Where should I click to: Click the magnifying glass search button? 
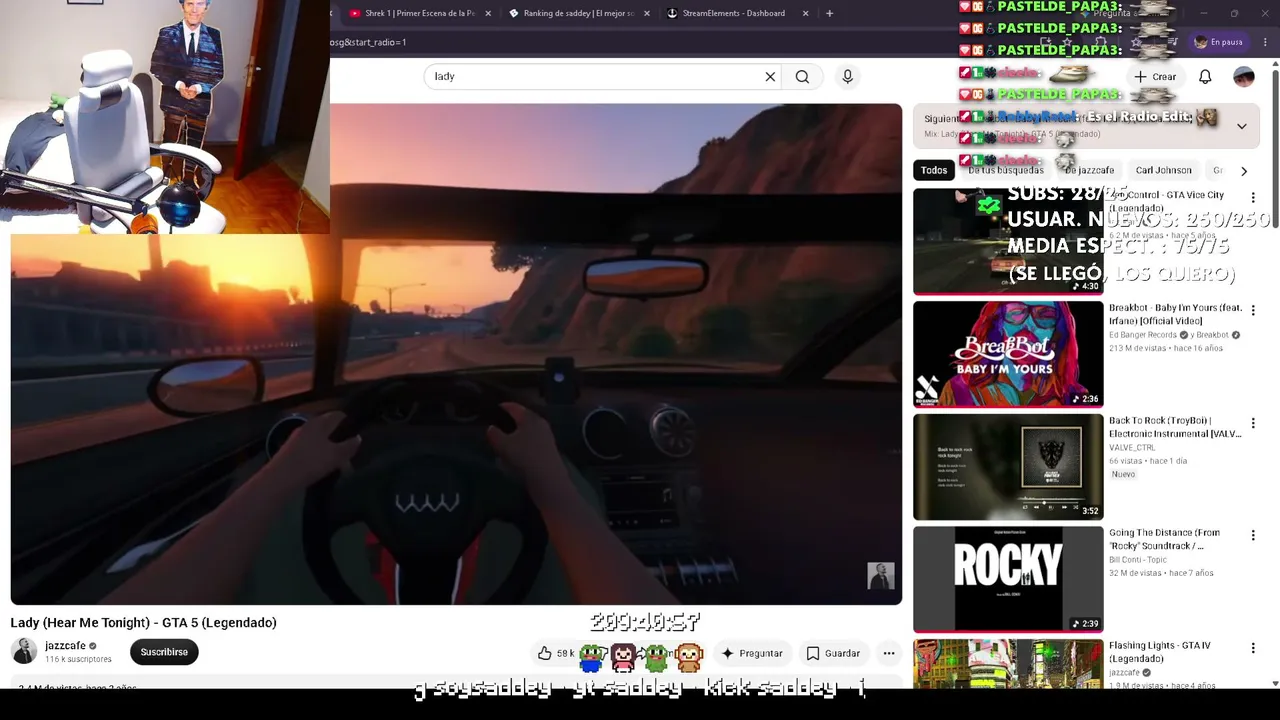(802, 77)
